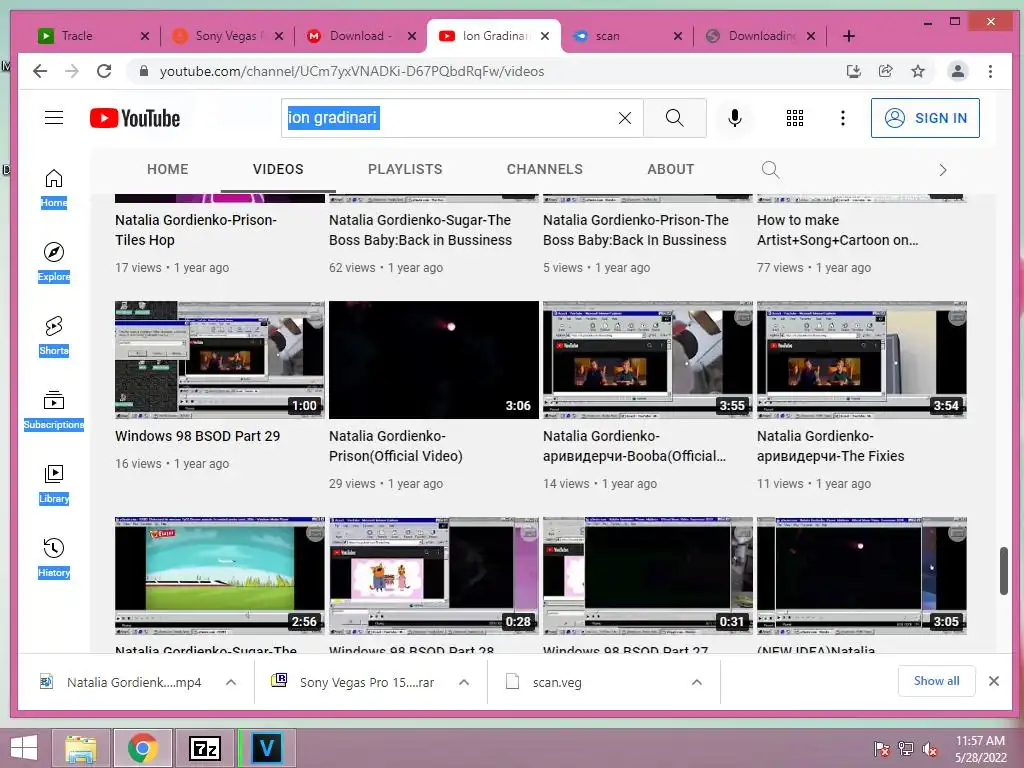Click the SIGN IN button
1024x768 pixels.
(x=925, y=118)
